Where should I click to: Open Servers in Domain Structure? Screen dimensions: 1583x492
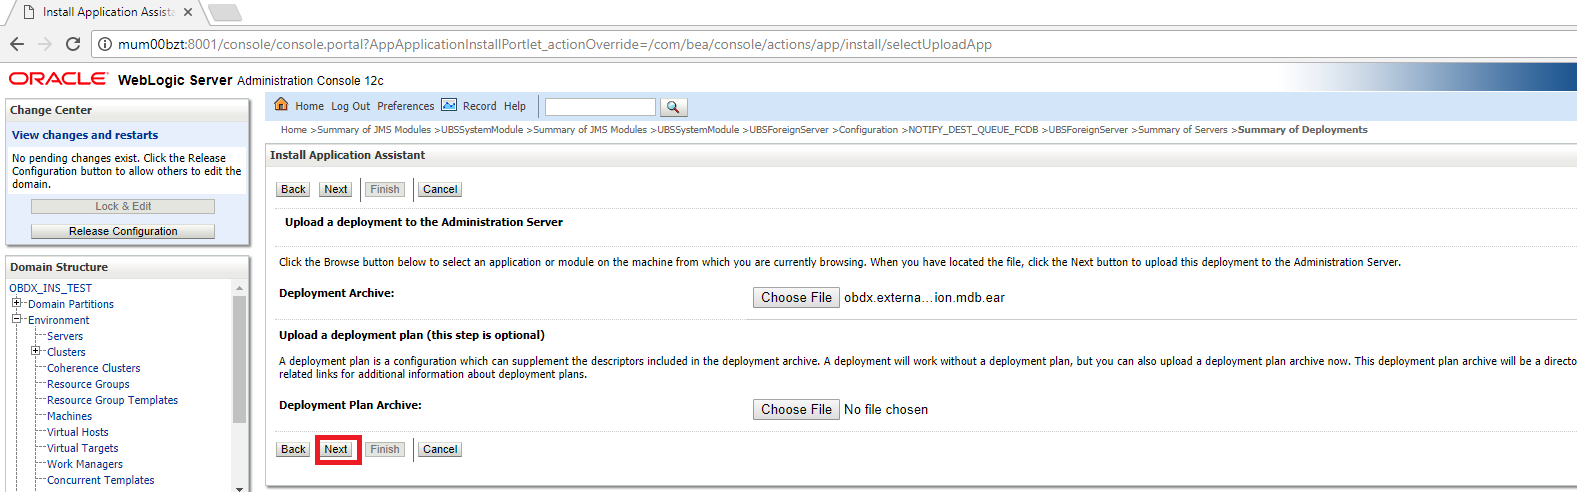(65, 336)
